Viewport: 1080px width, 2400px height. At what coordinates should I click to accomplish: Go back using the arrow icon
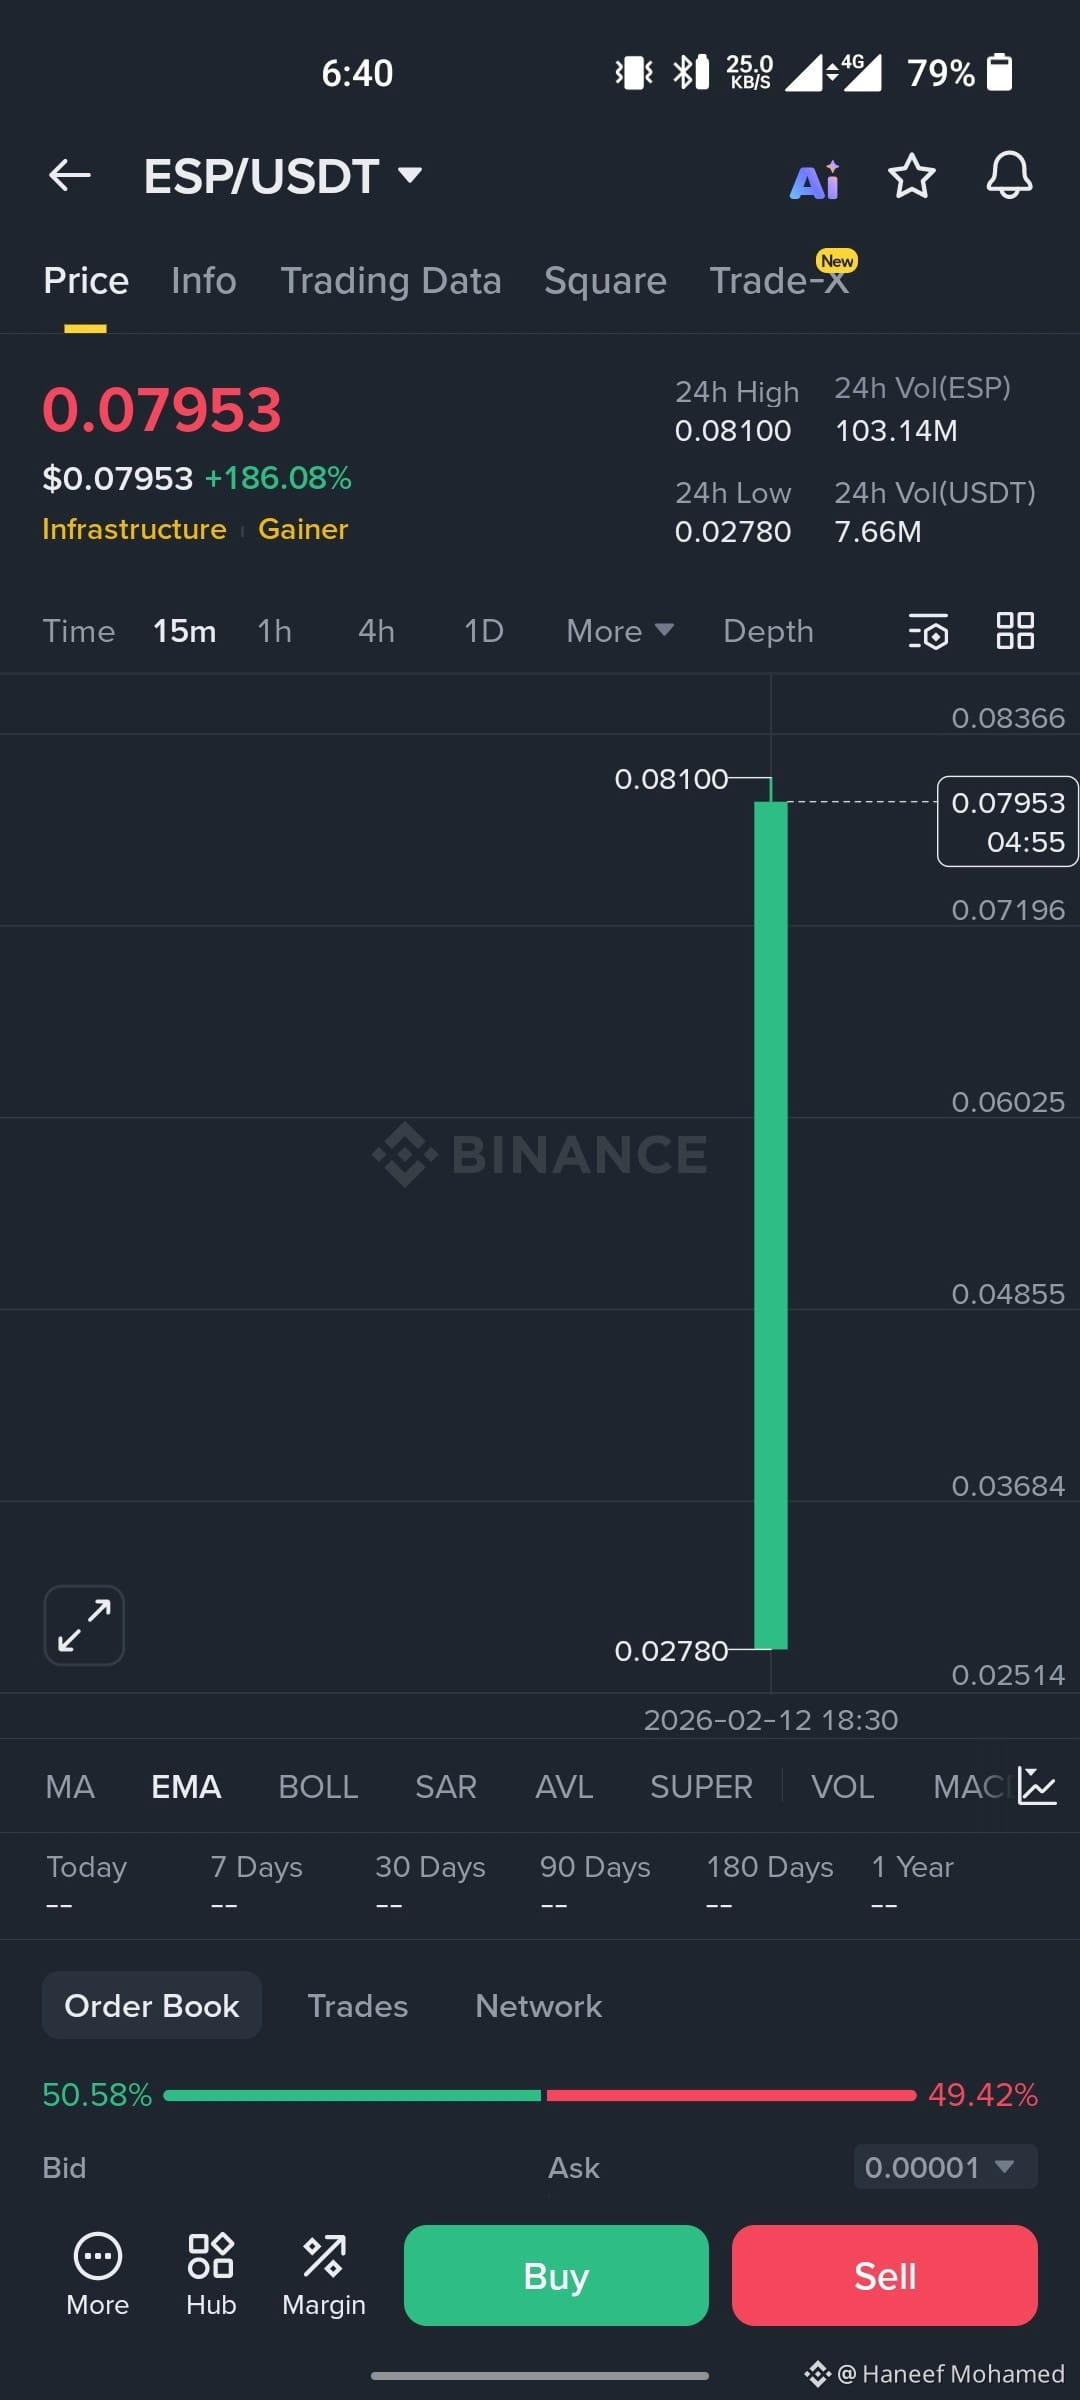point(70,176)
